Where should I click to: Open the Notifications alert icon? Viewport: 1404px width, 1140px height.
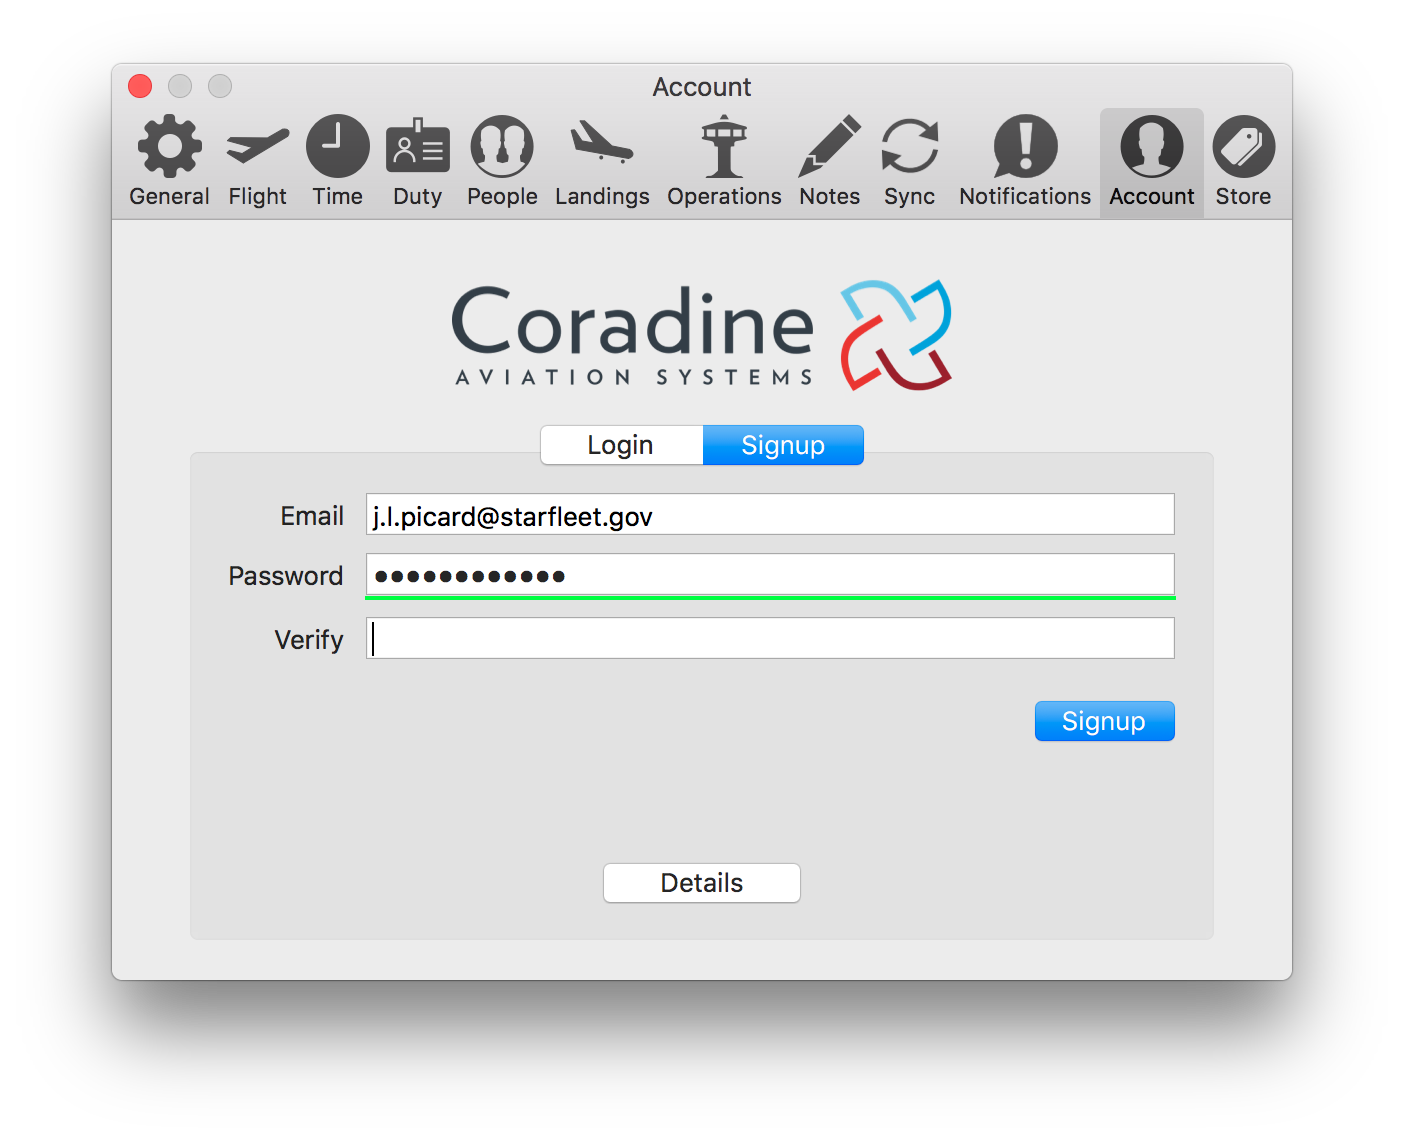pos(1025,146)
